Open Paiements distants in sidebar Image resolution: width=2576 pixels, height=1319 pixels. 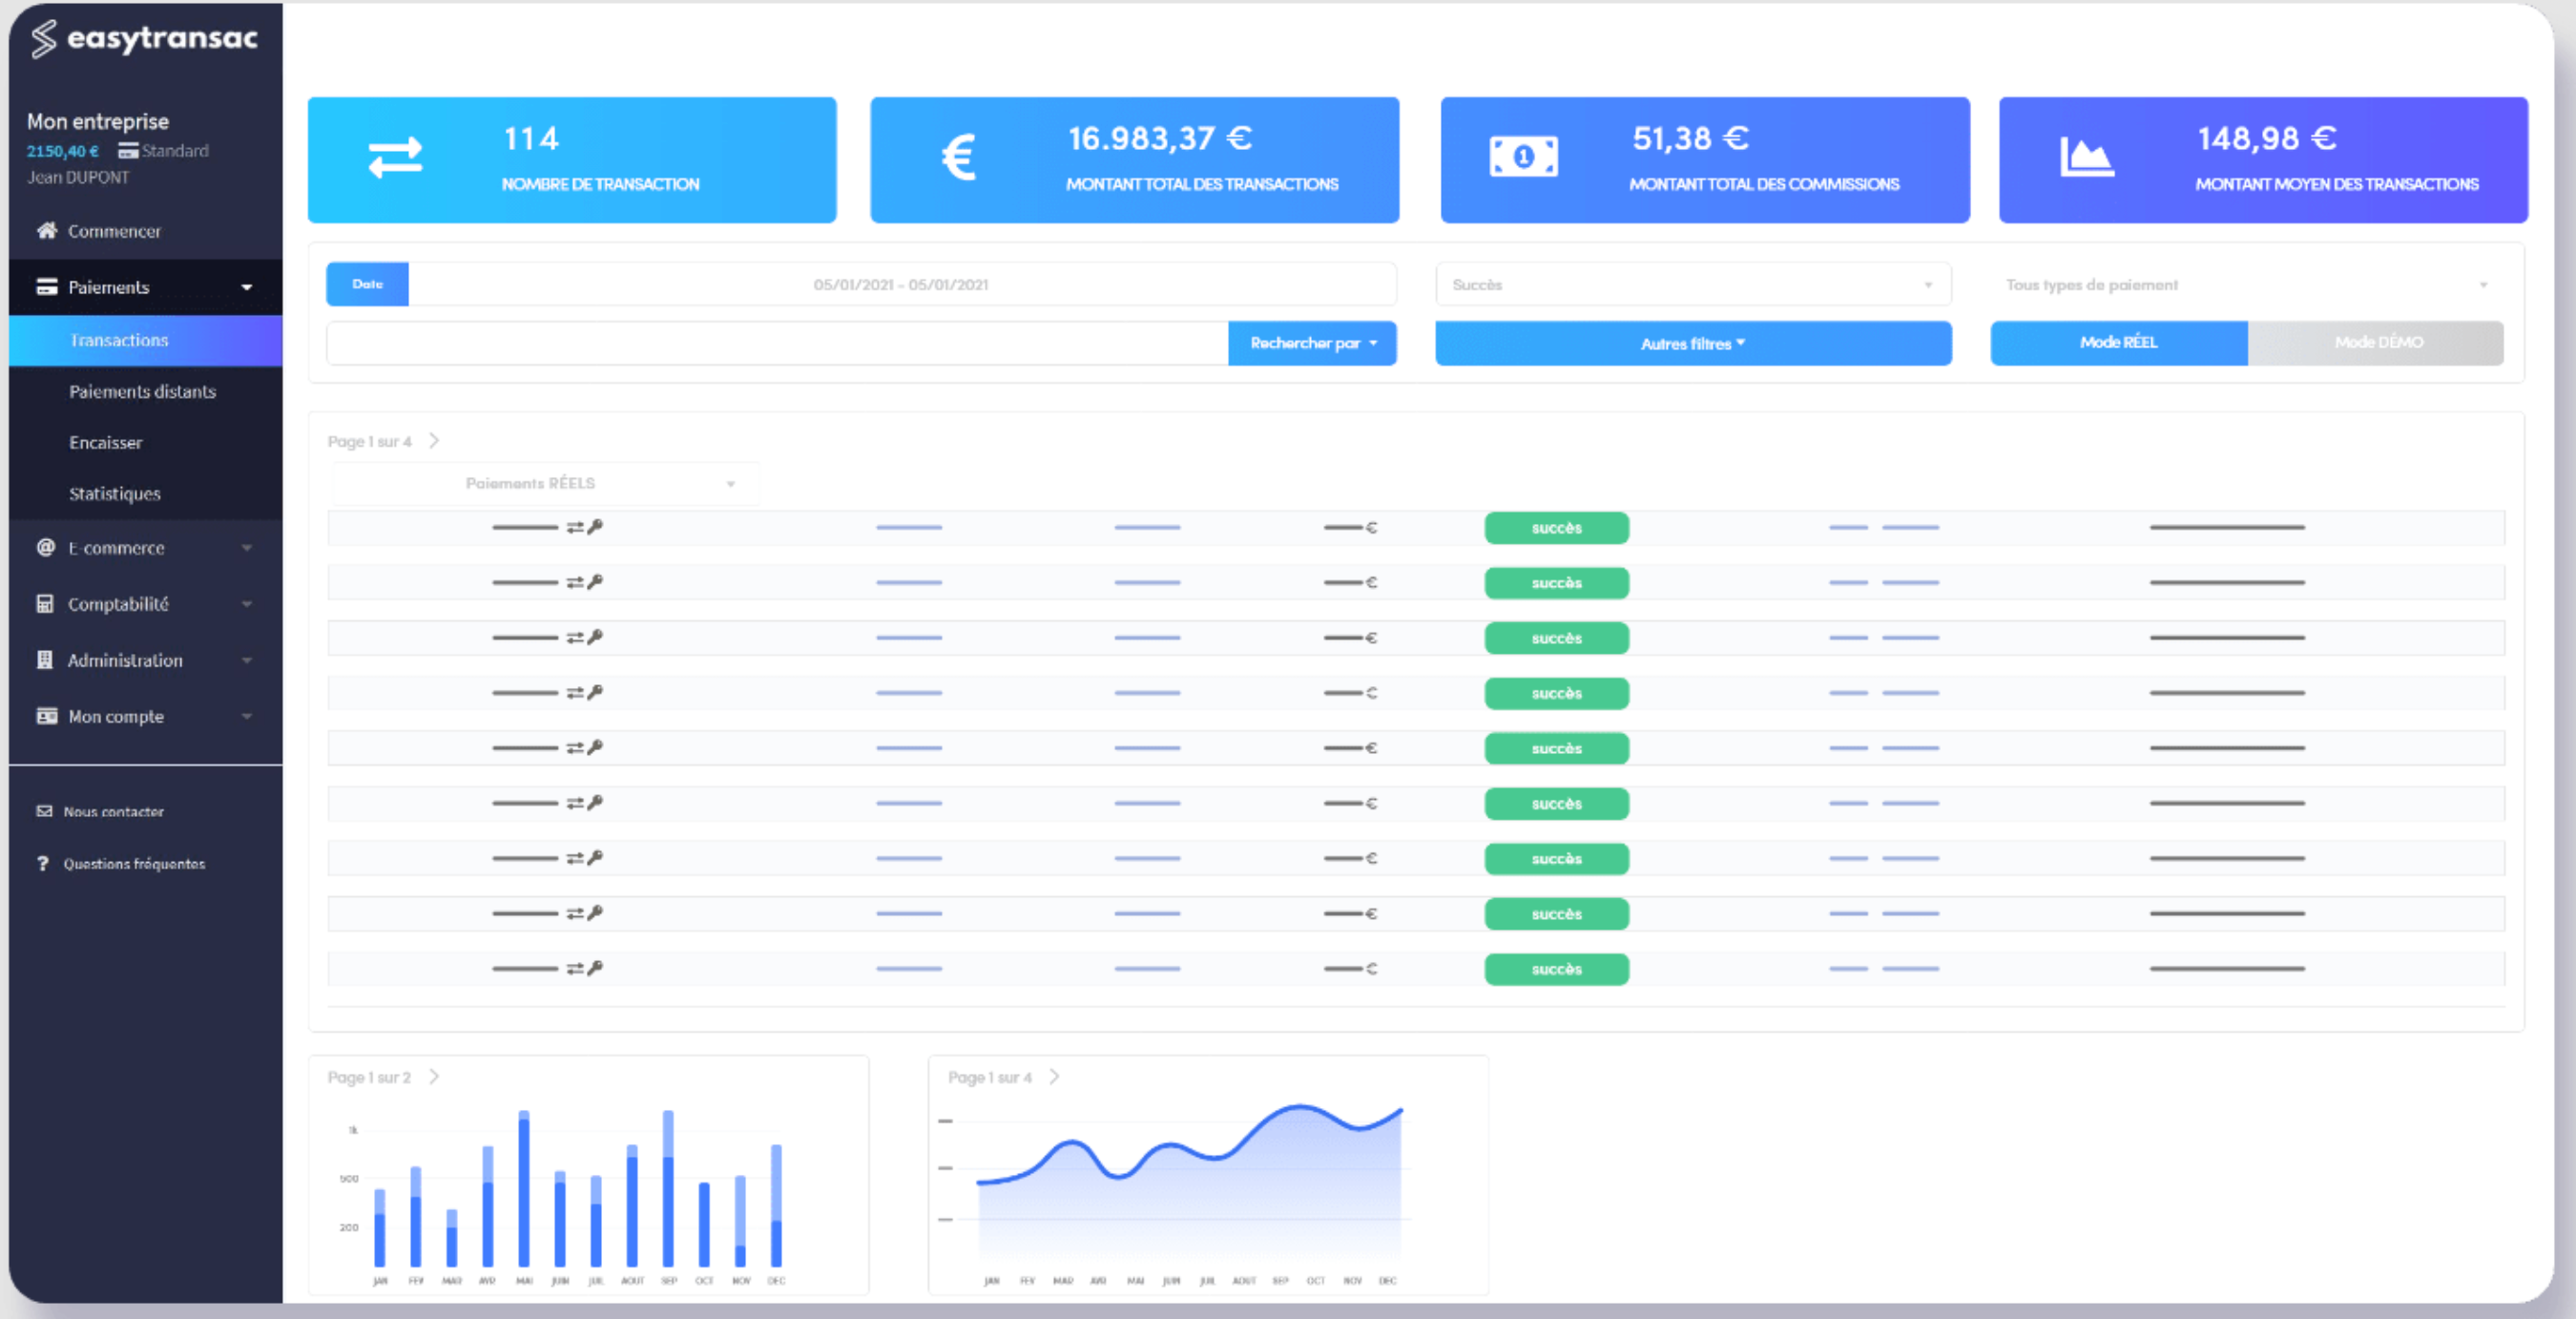(142, 392)
